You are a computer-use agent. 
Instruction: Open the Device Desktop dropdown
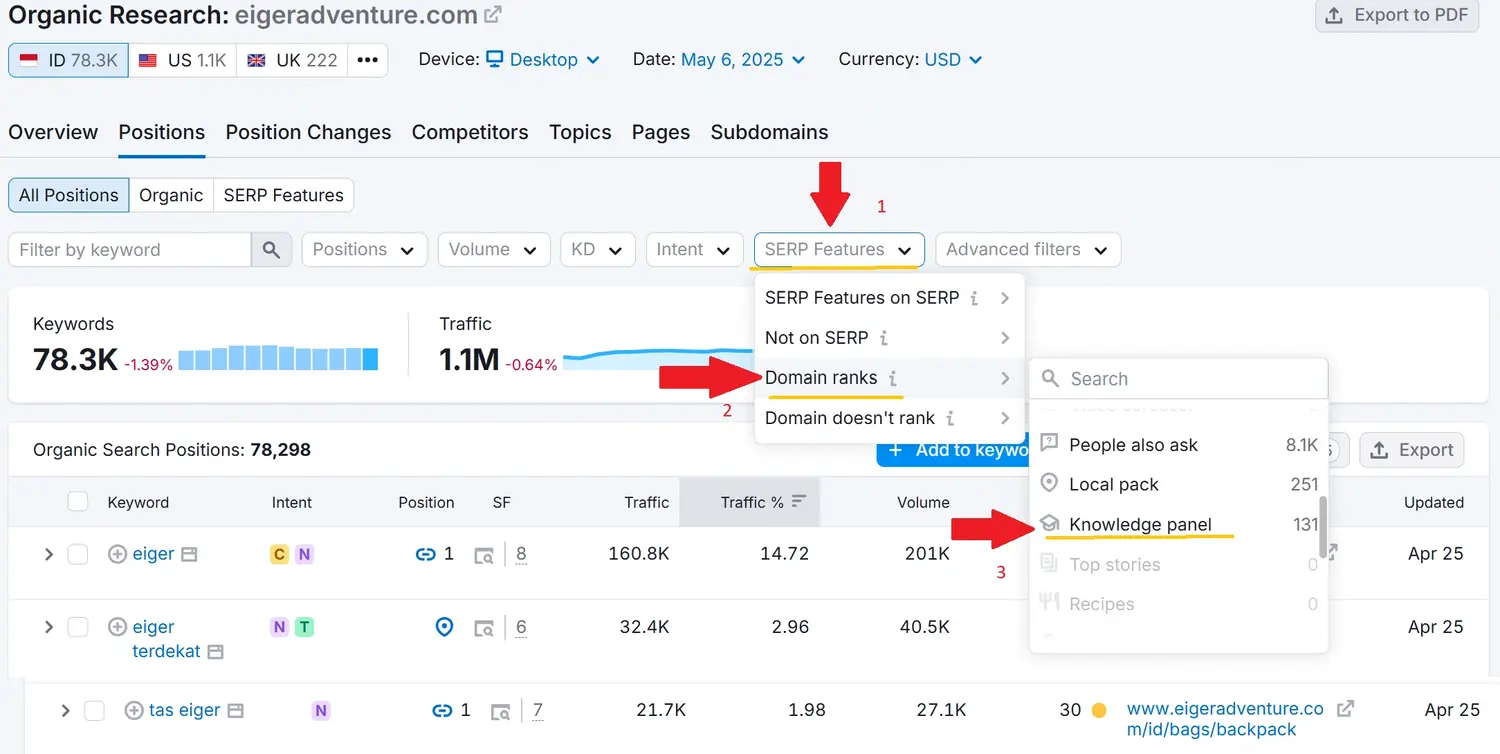(x=543, y=60)
